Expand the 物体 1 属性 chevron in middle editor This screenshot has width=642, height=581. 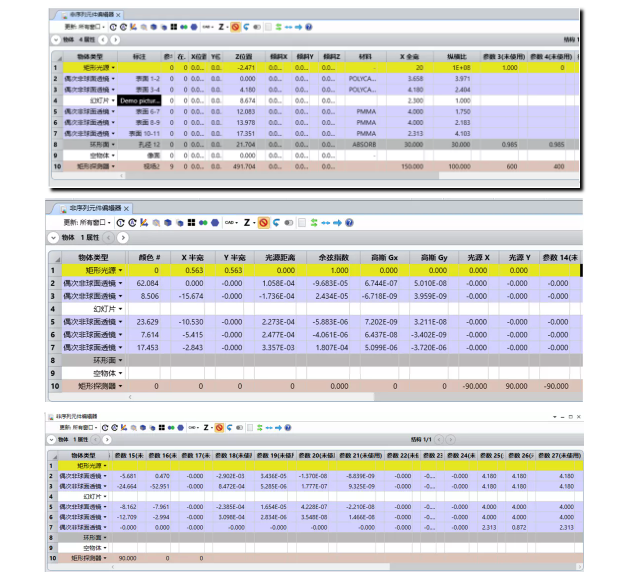(x=53, y=238)
